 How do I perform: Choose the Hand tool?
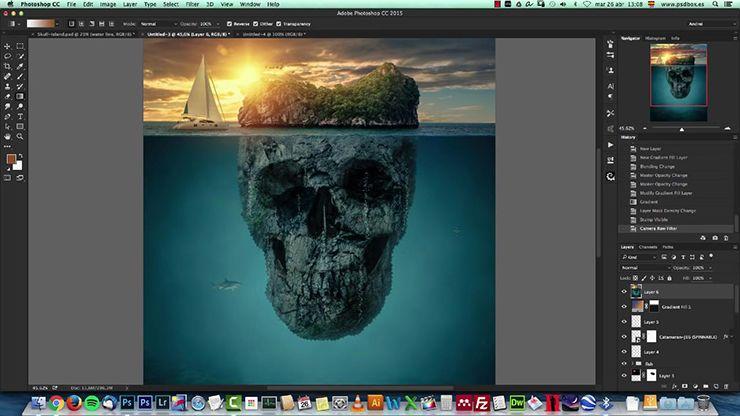pyautogui.click(x=7, y=136)
